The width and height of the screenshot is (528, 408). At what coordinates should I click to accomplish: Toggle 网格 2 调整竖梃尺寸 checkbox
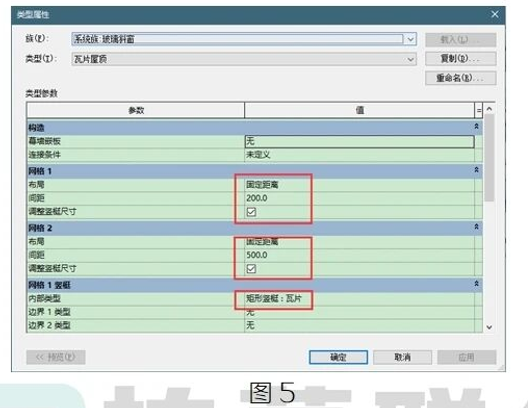[251, 269]
